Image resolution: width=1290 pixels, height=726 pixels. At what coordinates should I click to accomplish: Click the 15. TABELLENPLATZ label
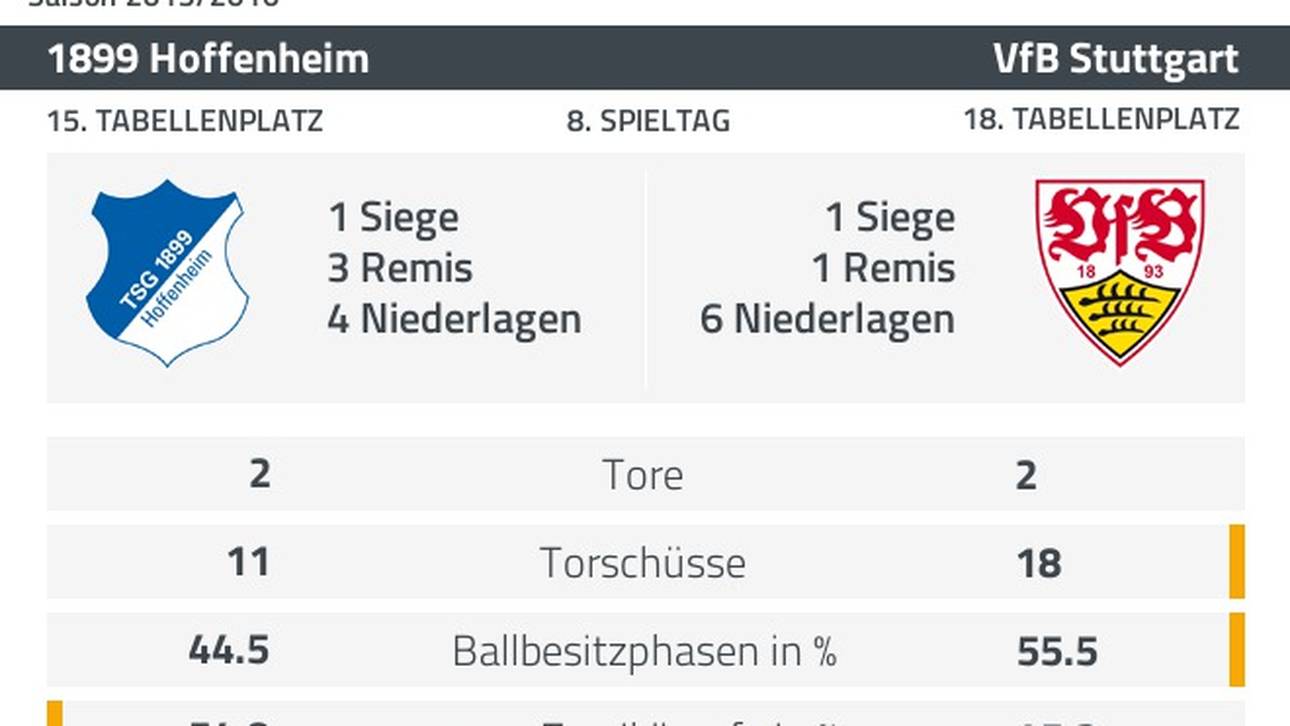coord(185,121)
